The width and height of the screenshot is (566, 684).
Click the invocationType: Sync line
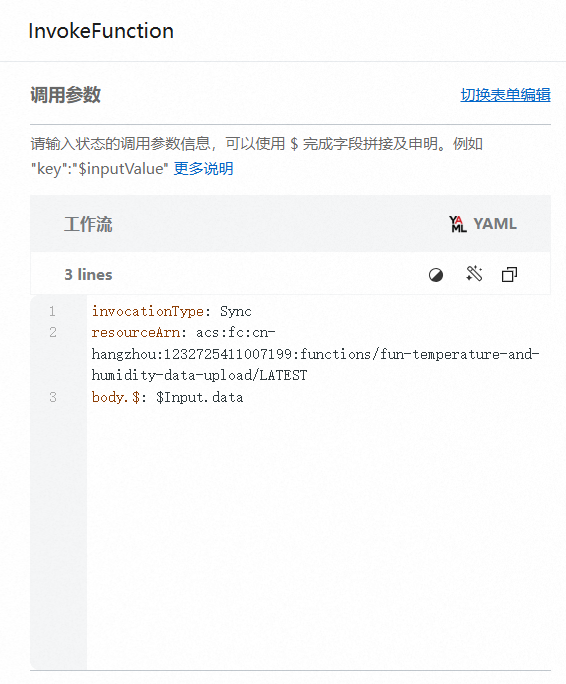click(172, 311)
